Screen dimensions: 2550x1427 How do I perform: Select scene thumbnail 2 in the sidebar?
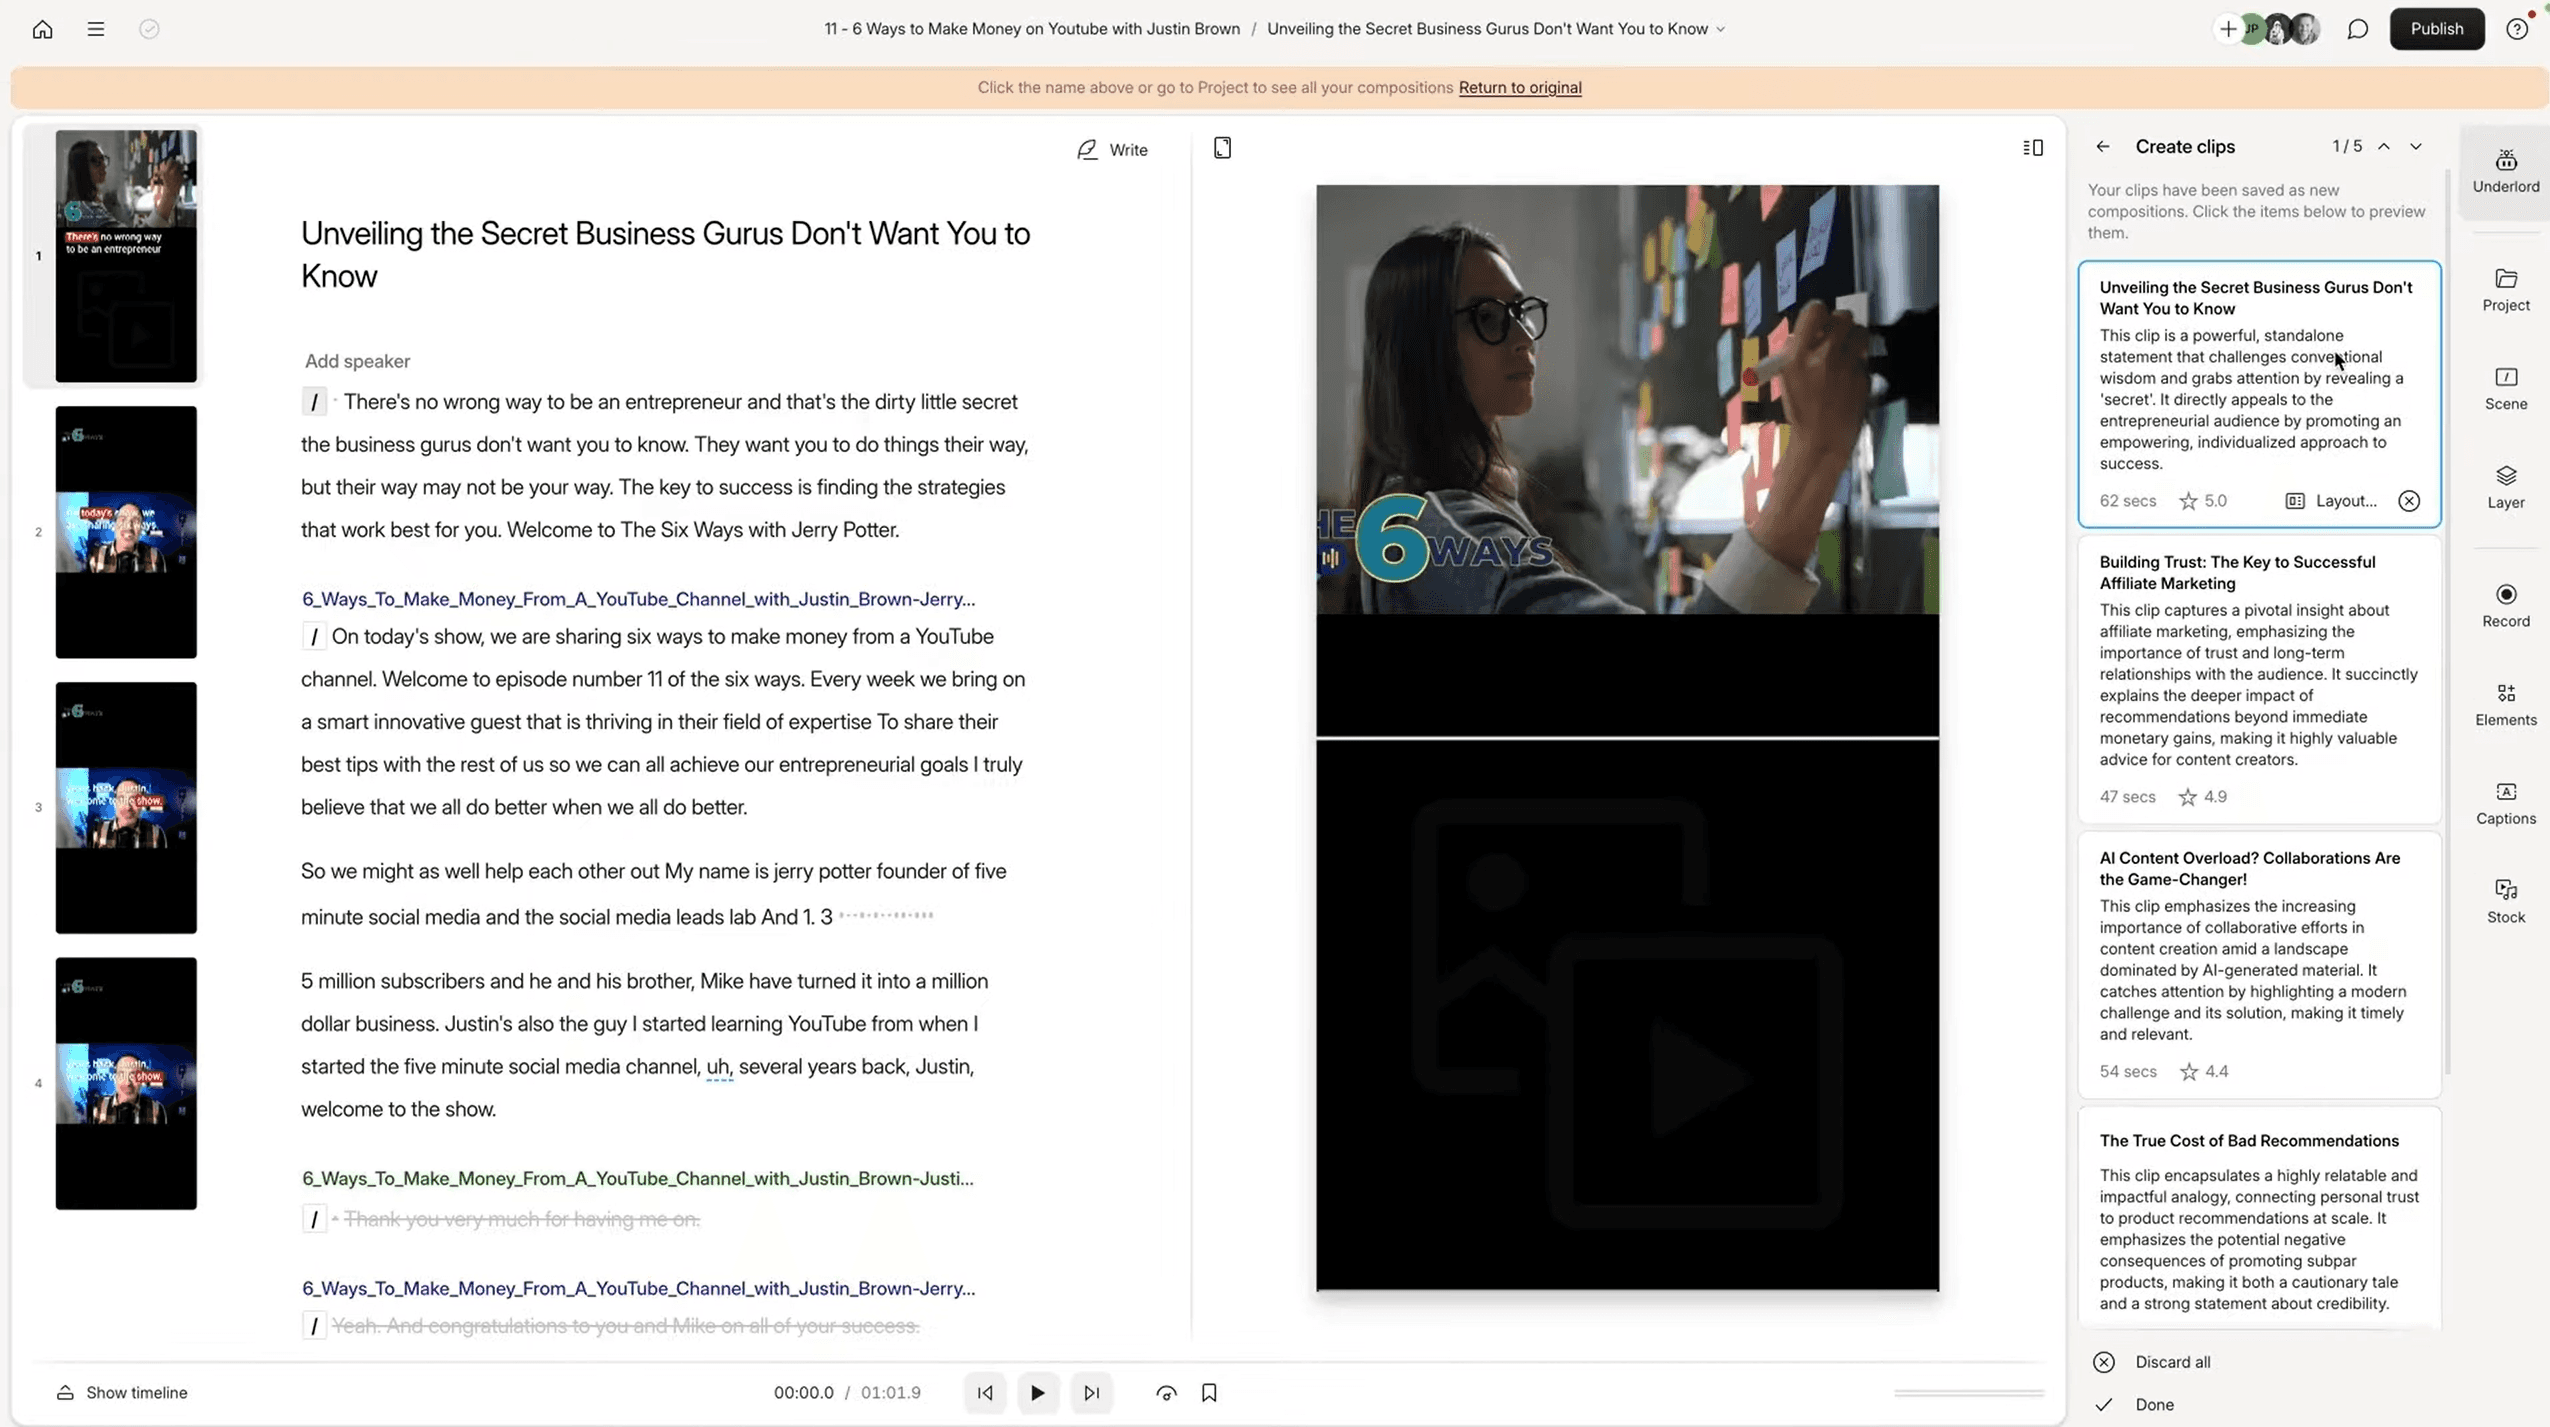click(x=125, y=532)
